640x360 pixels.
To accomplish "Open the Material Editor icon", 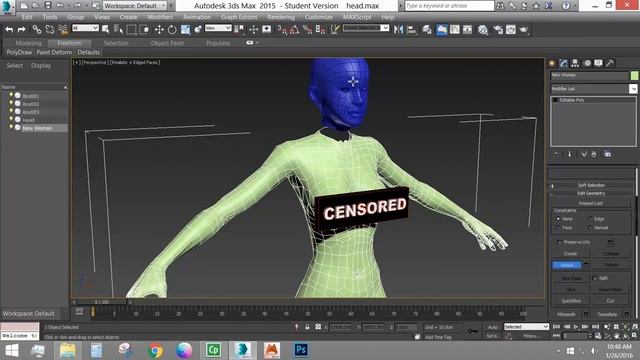I will pyautogui.click(x=483, y=29).
